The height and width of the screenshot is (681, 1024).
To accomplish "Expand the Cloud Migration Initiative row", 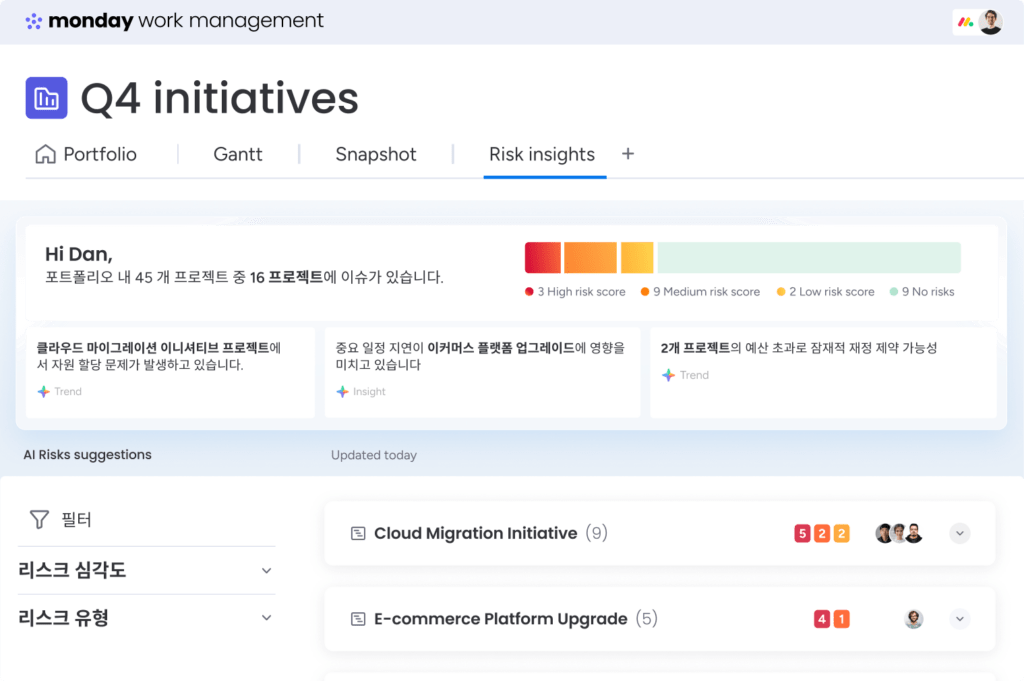I will 960,534.
